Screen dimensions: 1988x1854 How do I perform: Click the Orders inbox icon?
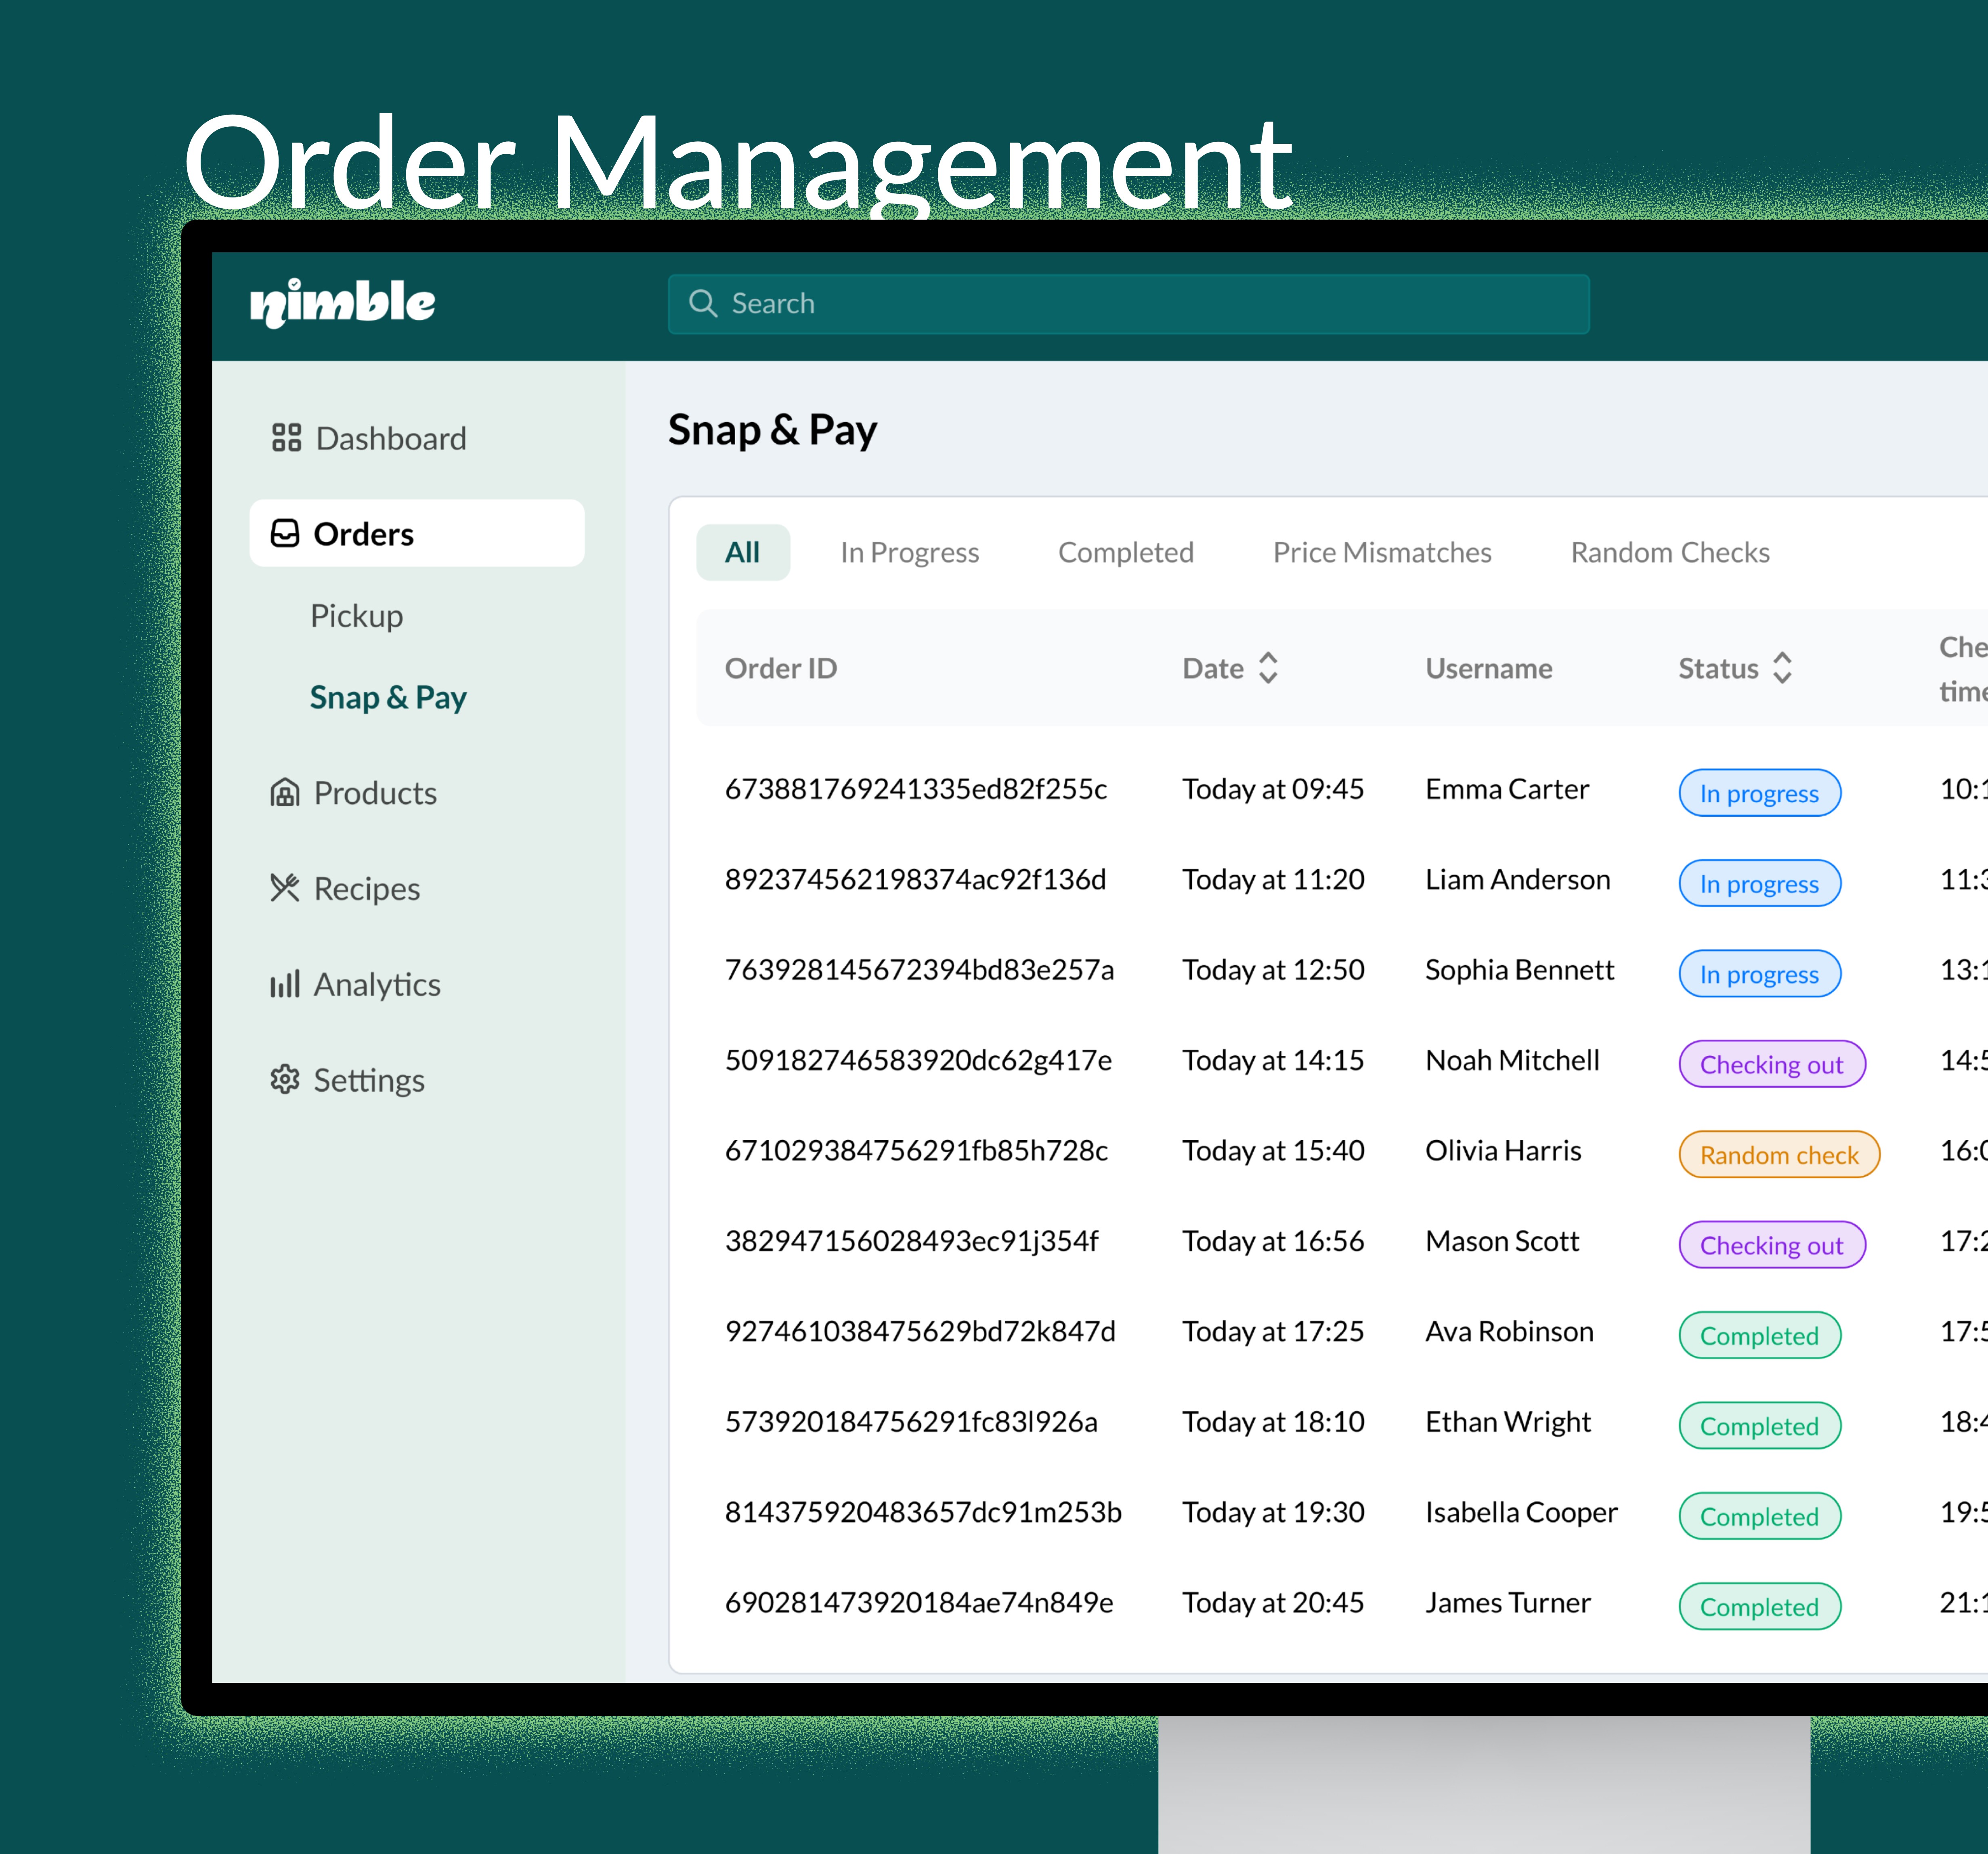point(285,533)
